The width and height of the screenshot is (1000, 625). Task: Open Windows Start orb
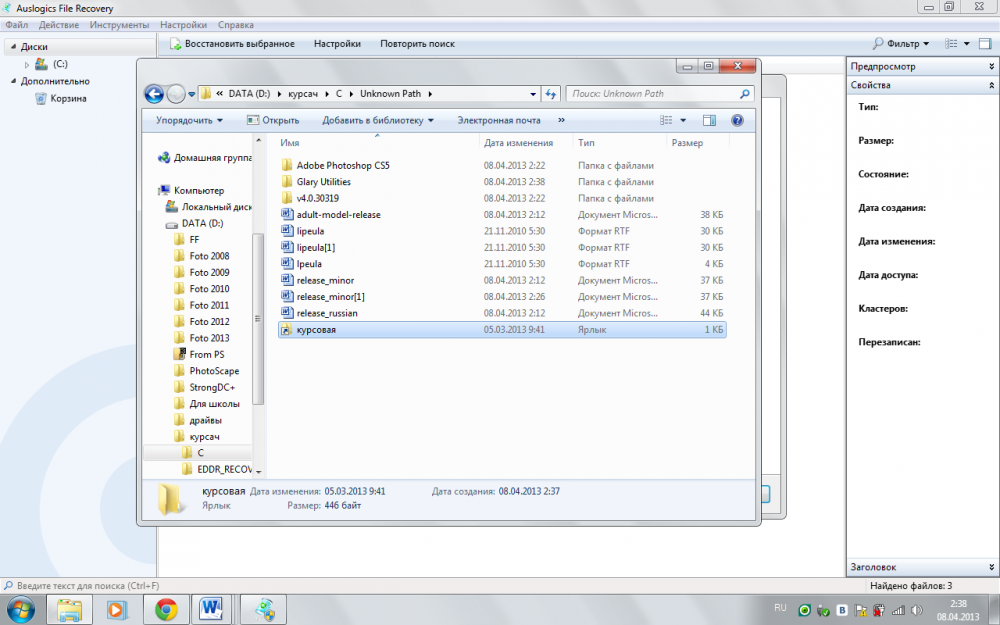(21, 610)
